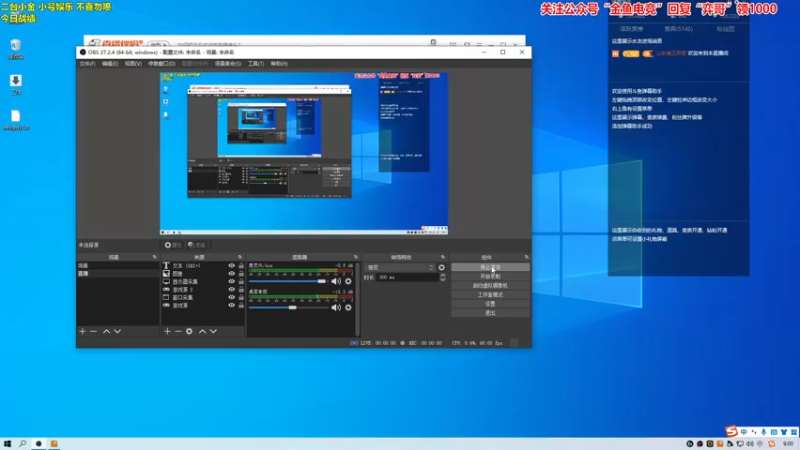The height and width of the screenshot is (450, 800).
Task: Remove the selected source with the minus icon
Action: tap(178, 332)
